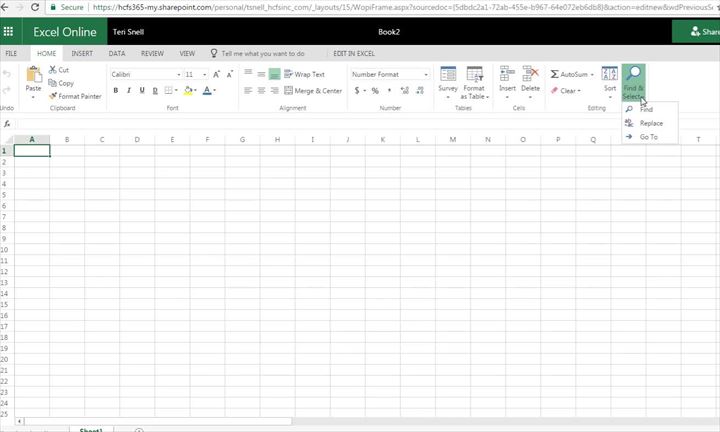This screenshot has height=432, width=720.
Task: Open the font name dropdown Calibri
Action: (141, 74)
